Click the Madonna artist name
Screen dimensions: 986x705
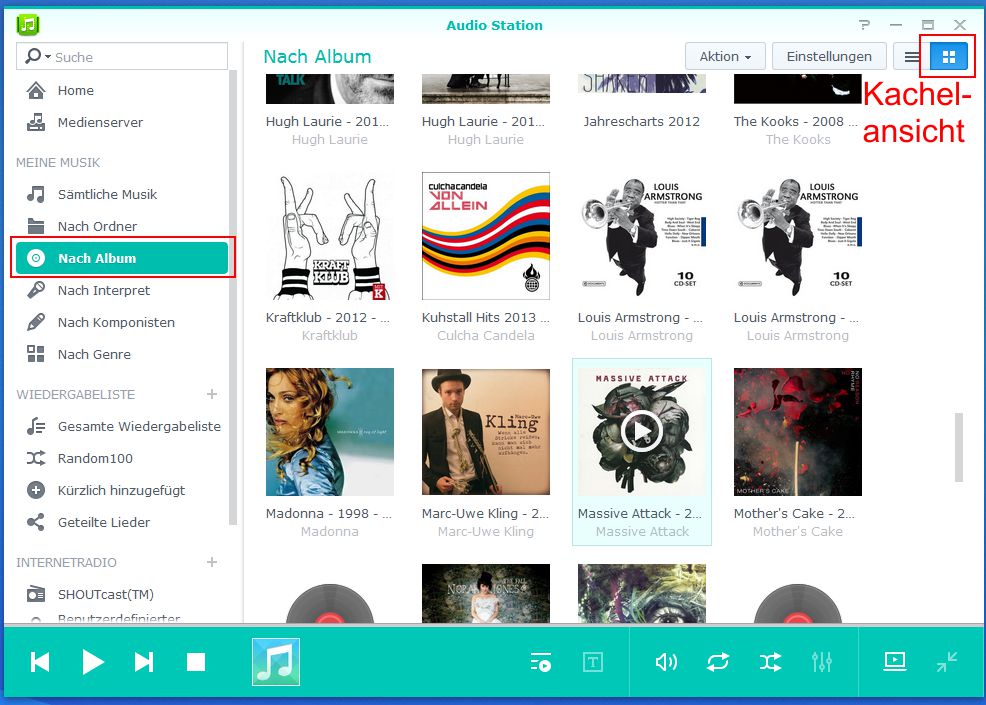coord(330,532)
